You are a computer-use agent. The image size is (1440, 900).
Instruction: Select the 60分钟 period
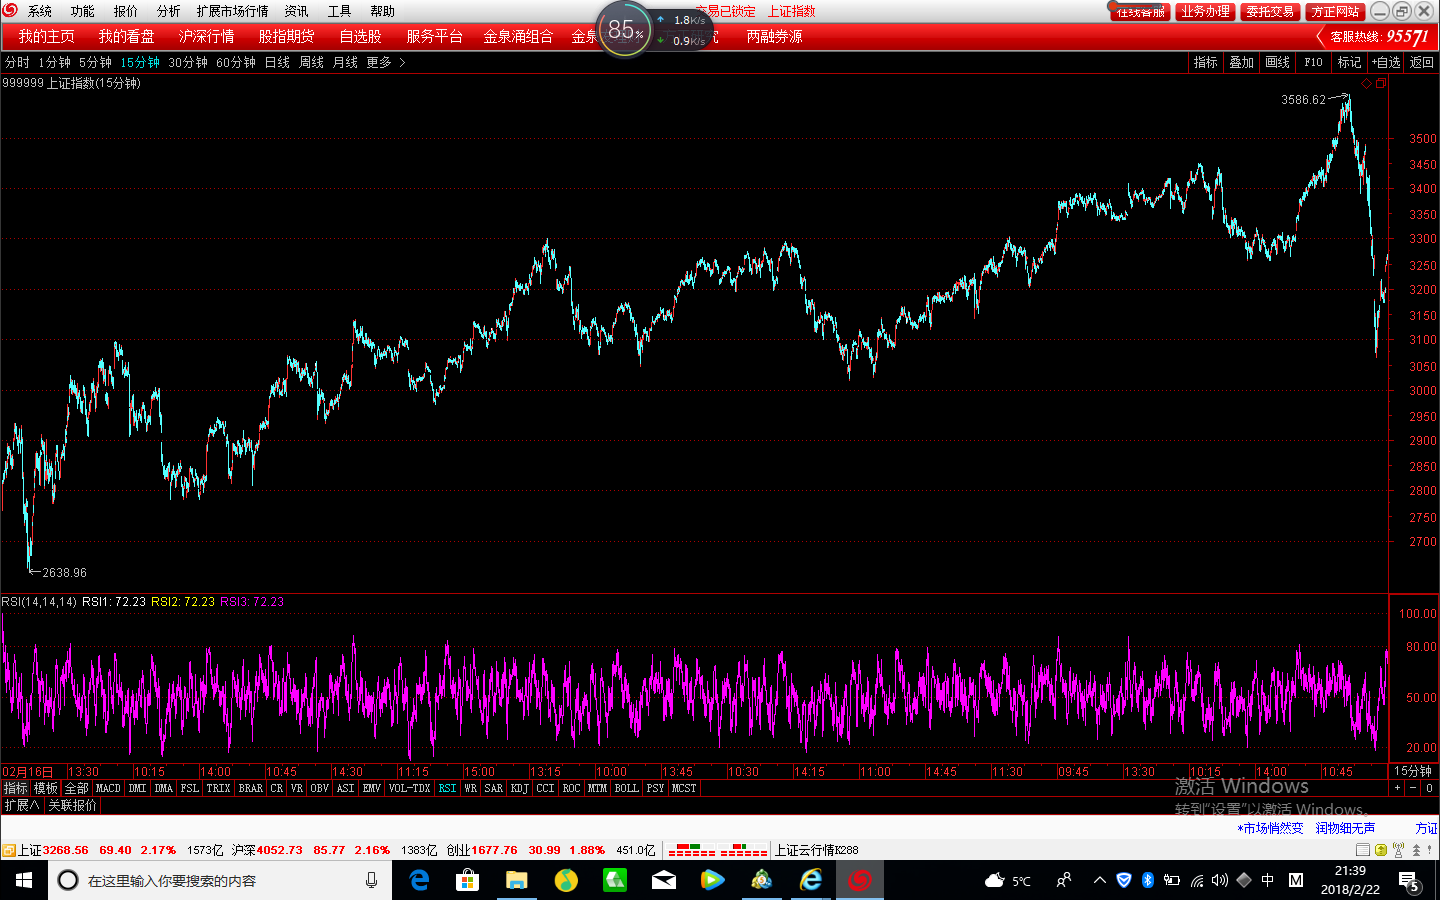click(x=236, y=62)
